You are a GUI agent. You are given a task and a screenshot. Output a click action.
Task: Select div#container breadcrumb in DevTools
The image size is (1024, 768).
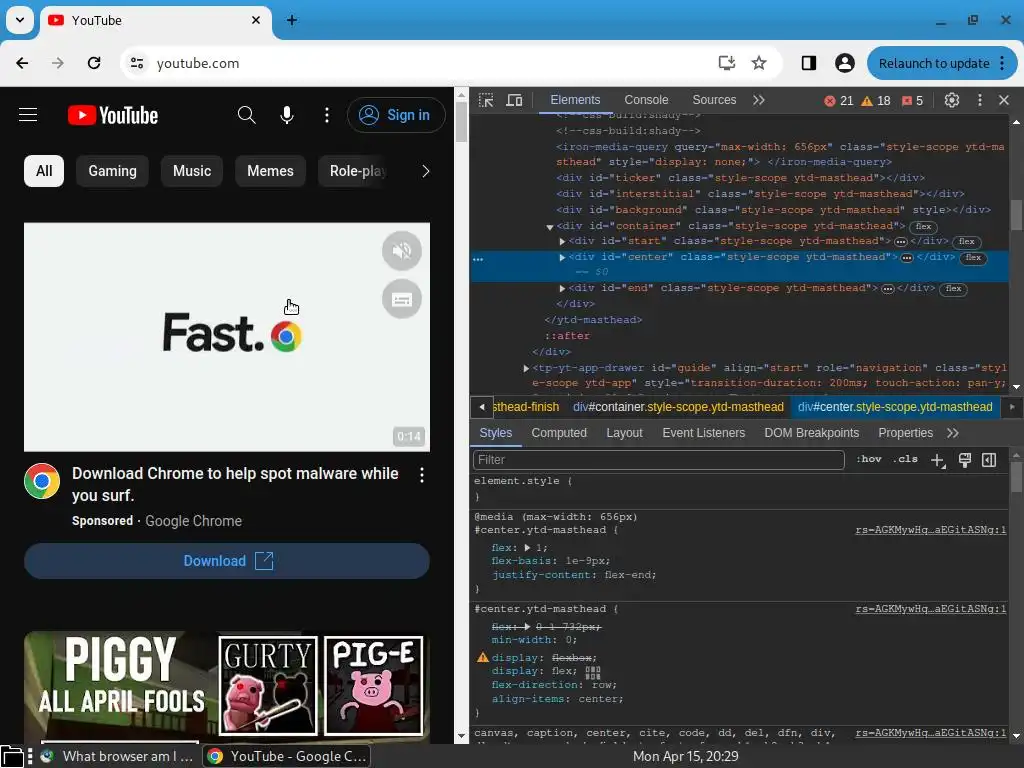(678, 407)
